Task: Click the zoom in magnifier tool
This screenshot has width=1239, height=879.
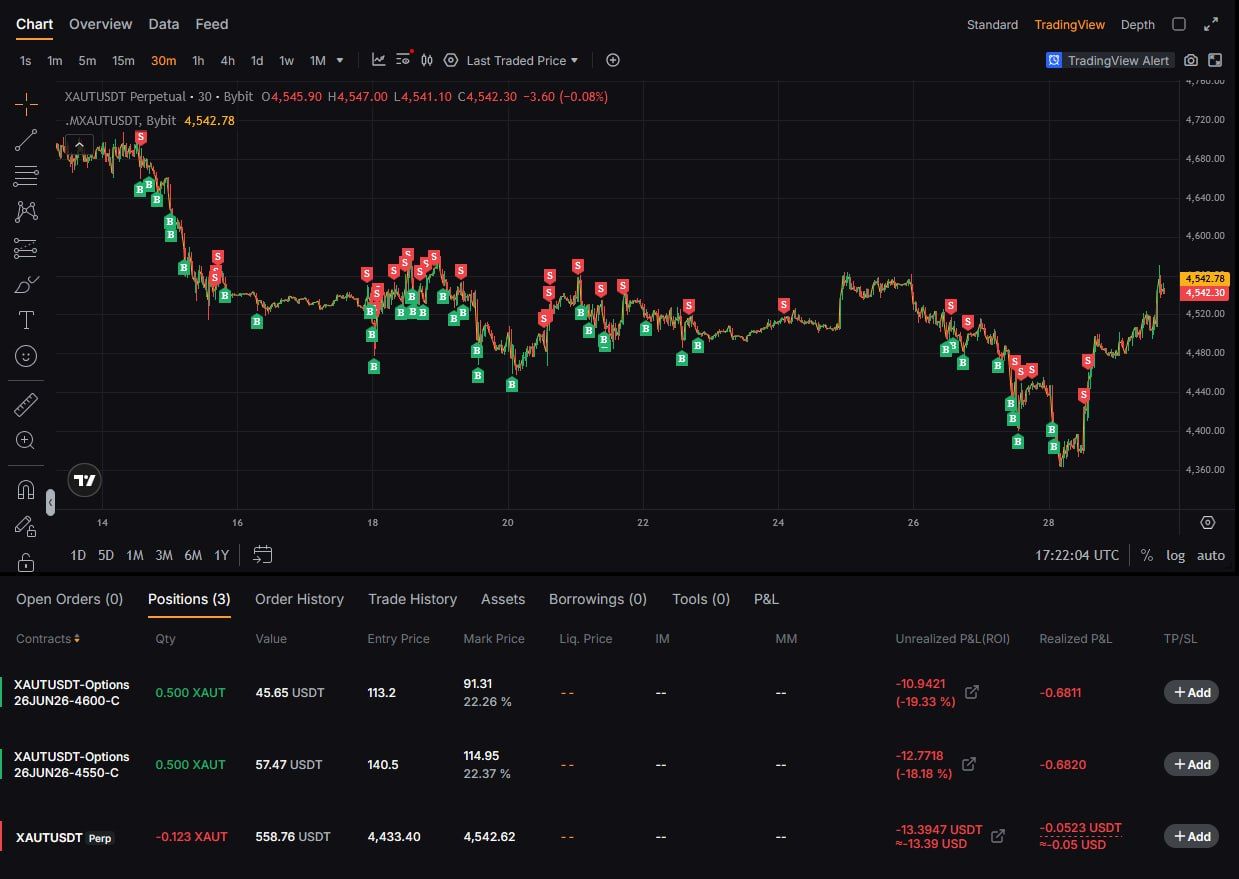Action: click(x=26, y=440)
